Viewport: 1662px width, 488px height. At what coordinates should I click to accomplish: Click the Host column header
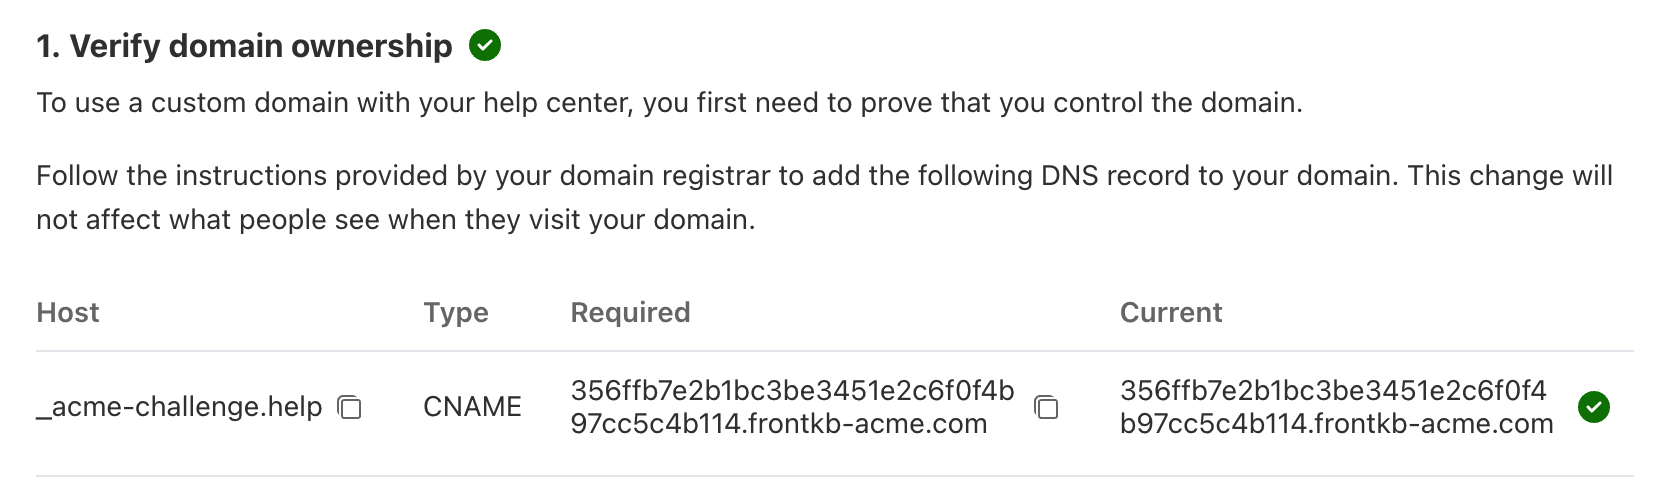point(68,313)
